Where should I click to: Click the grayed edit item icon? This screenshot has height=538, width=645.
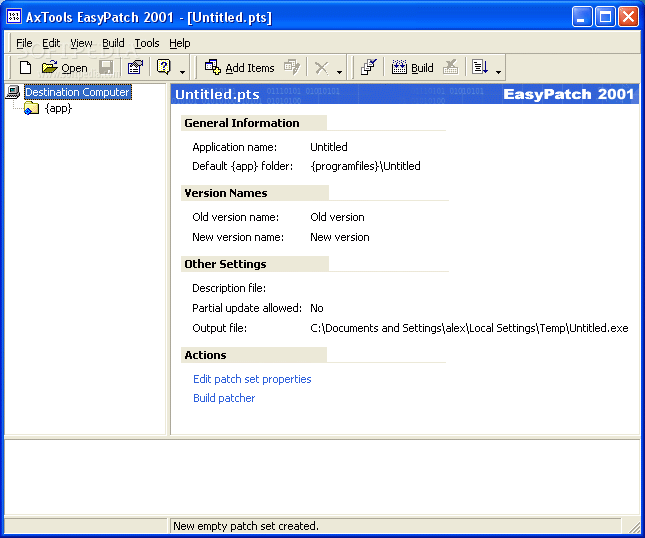click(x=292, y=67)
